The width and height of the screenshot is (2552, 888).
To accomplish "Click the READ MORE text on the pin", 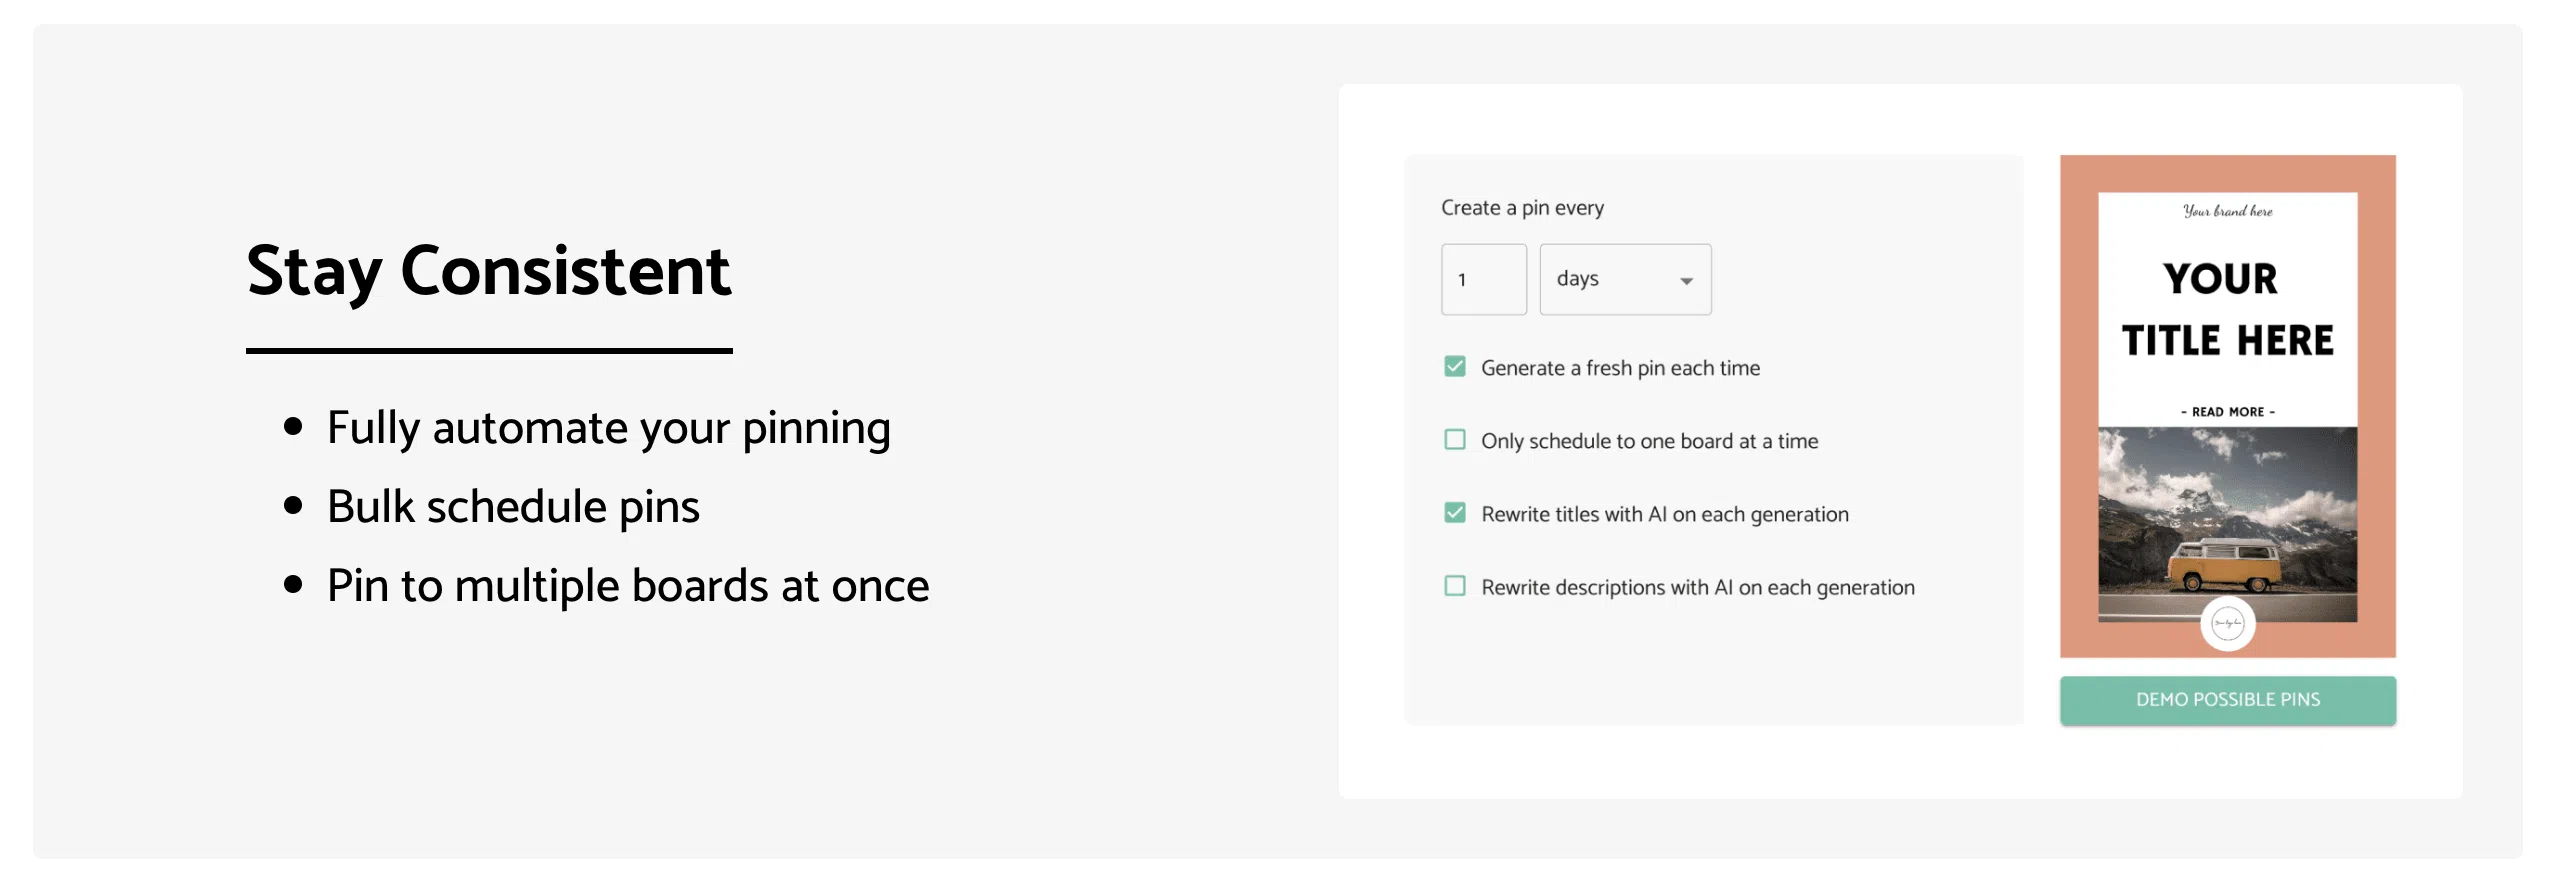I will point(2227,412).
